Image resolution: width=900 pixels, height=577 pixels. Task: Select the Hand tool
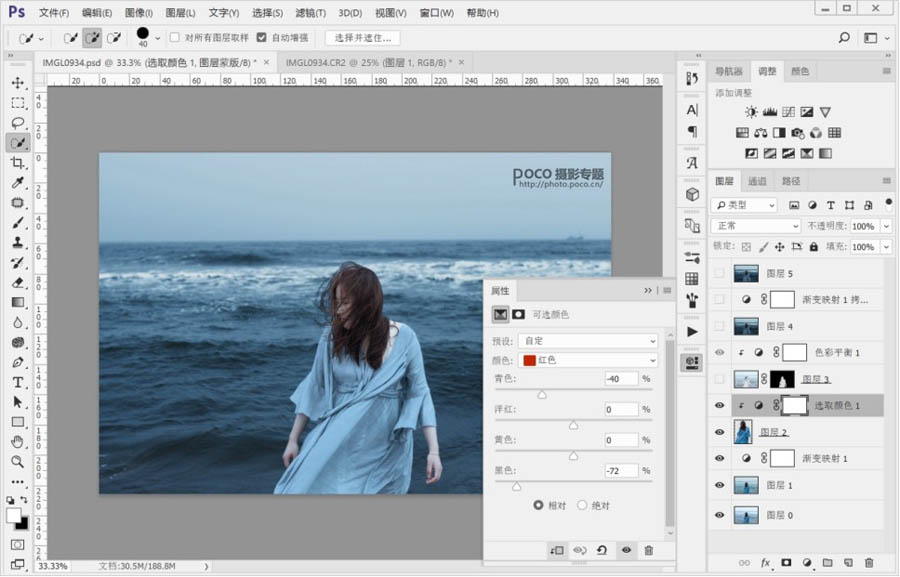tap(17, 442)
